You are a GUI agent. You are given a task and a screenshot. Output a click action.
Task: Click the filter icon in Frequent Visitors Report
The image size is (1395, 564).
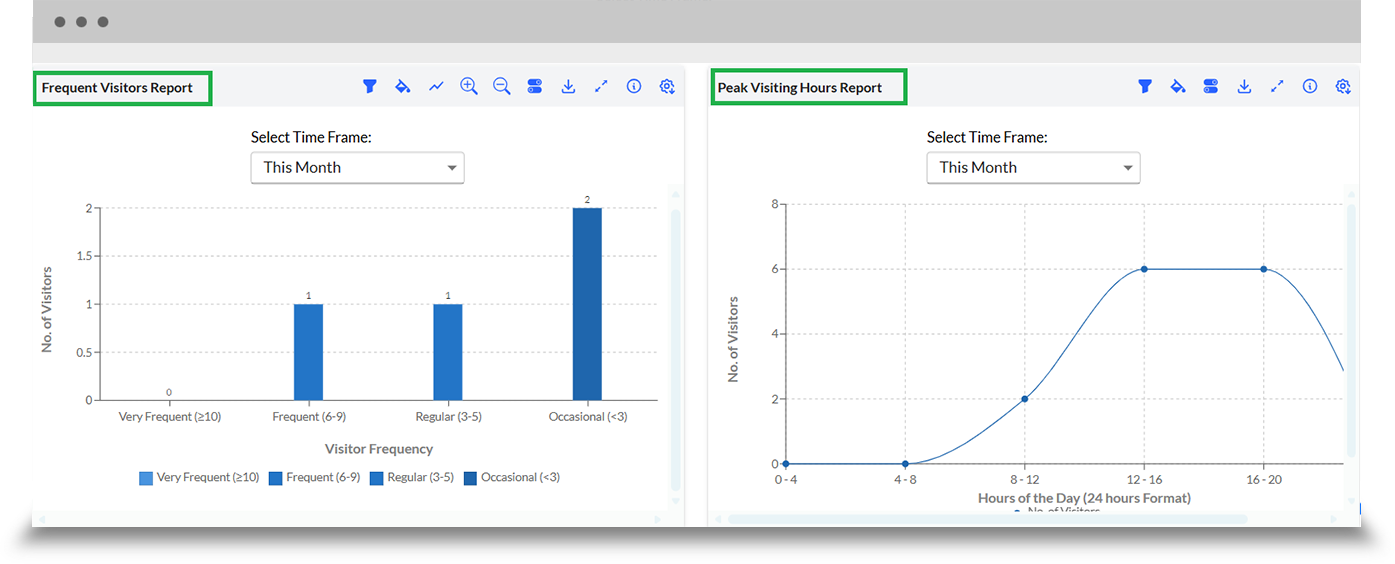[x=369, y=87]
